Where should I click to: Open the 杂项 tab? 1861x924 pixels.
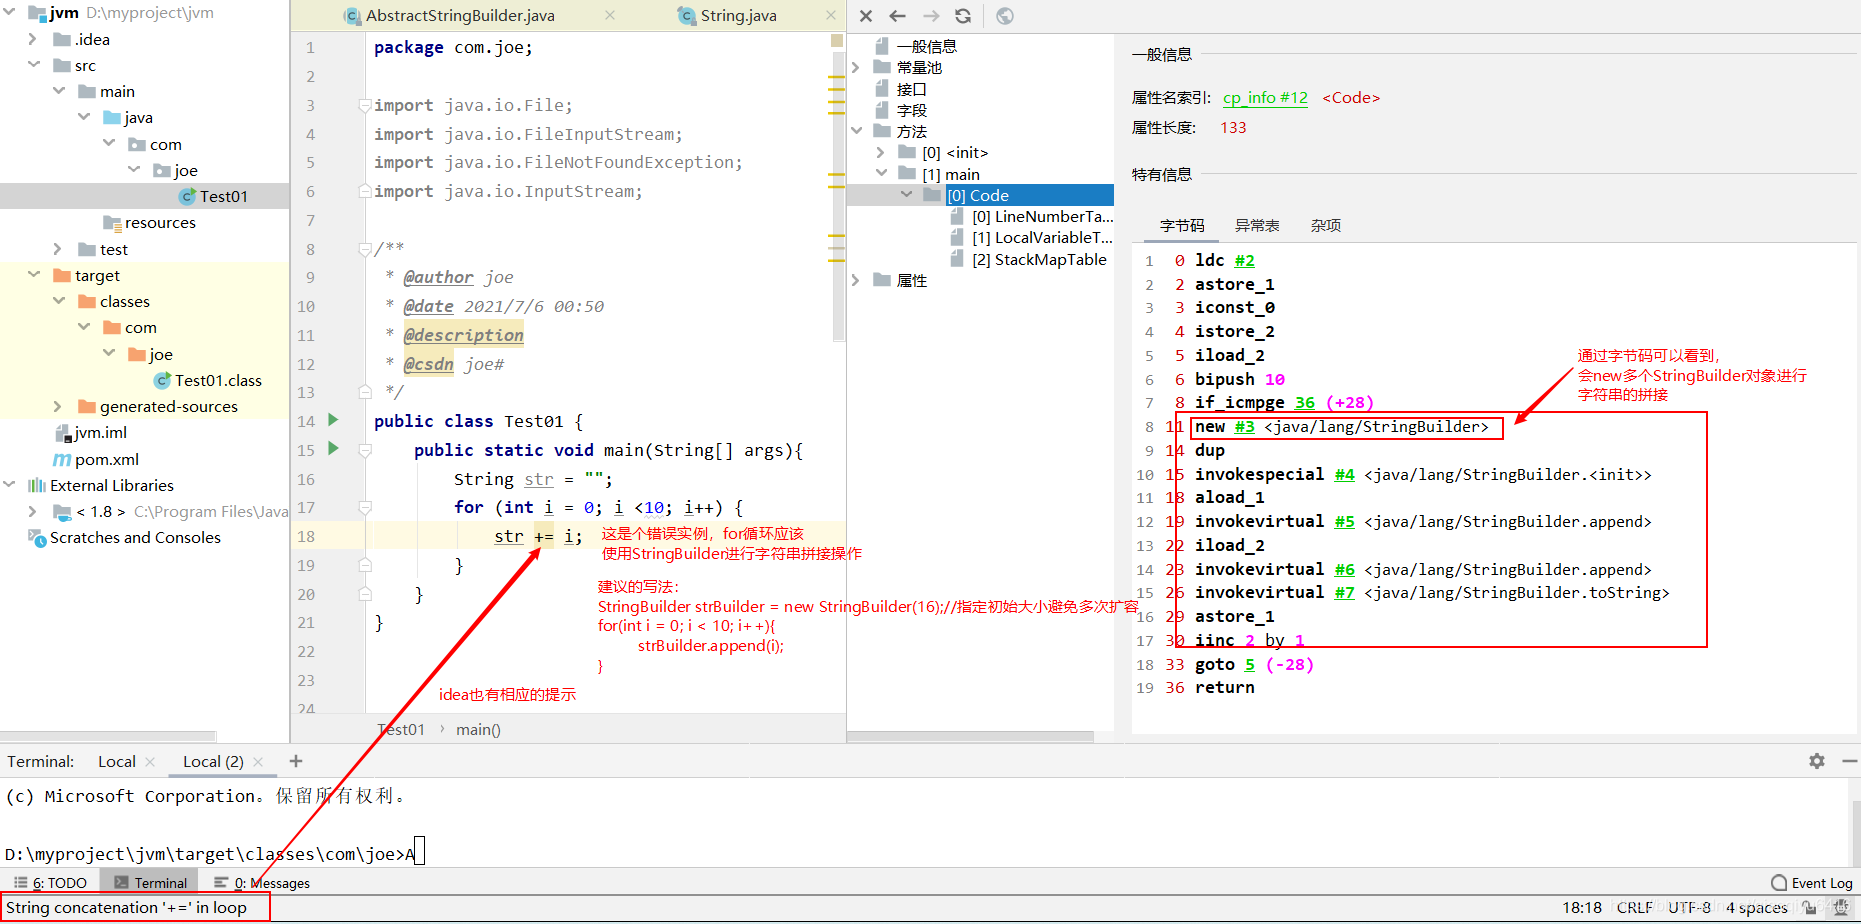click(1326, 225)
